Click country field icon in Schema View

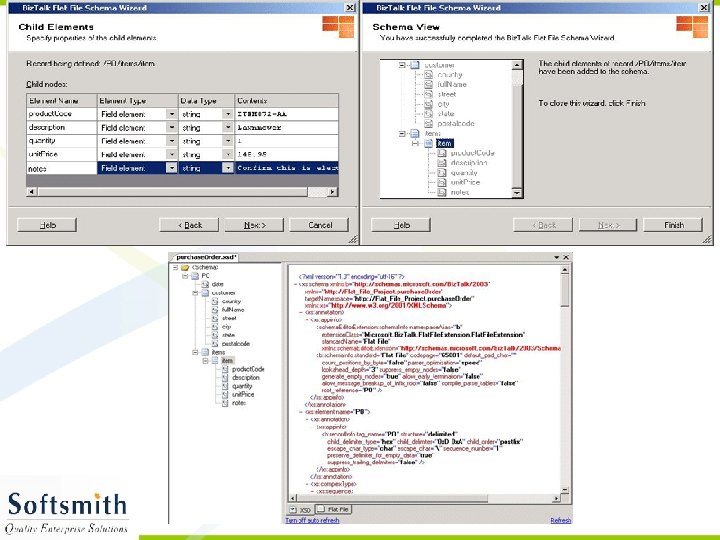pos(428,75)
